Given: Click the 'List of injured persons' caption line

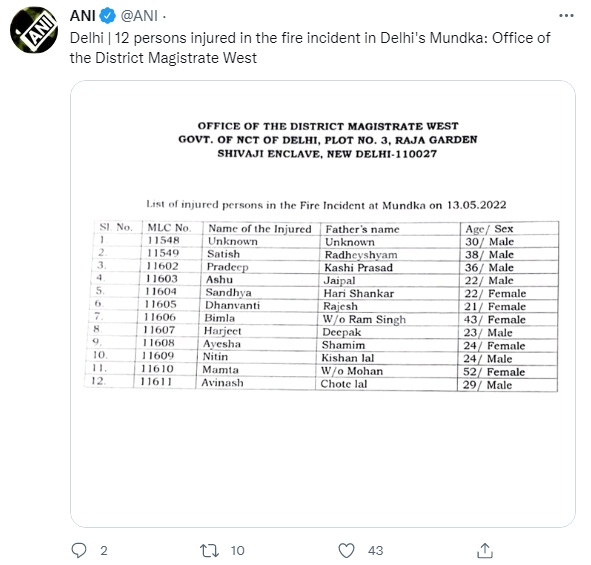Looking at the screenshot, I should (326, 205).
